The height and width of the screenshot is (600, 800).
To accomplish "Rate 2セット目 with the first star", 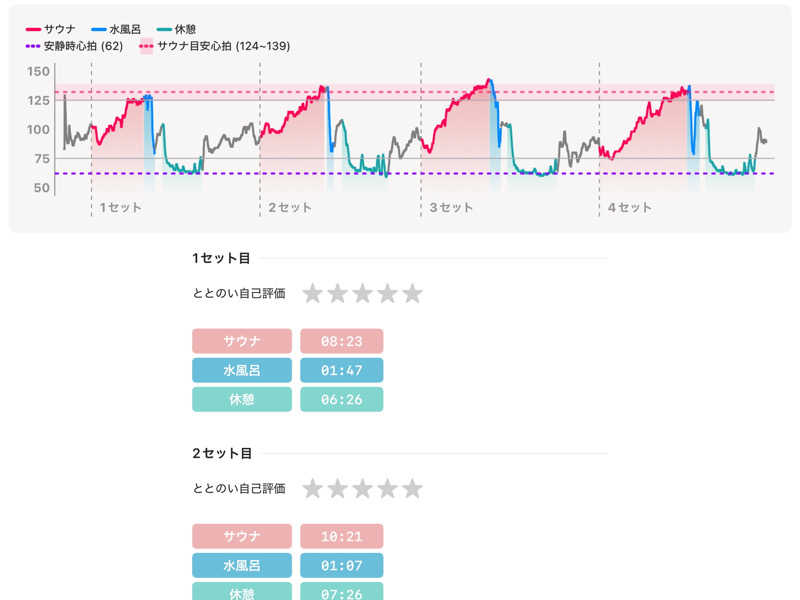I will coord(313,489).
